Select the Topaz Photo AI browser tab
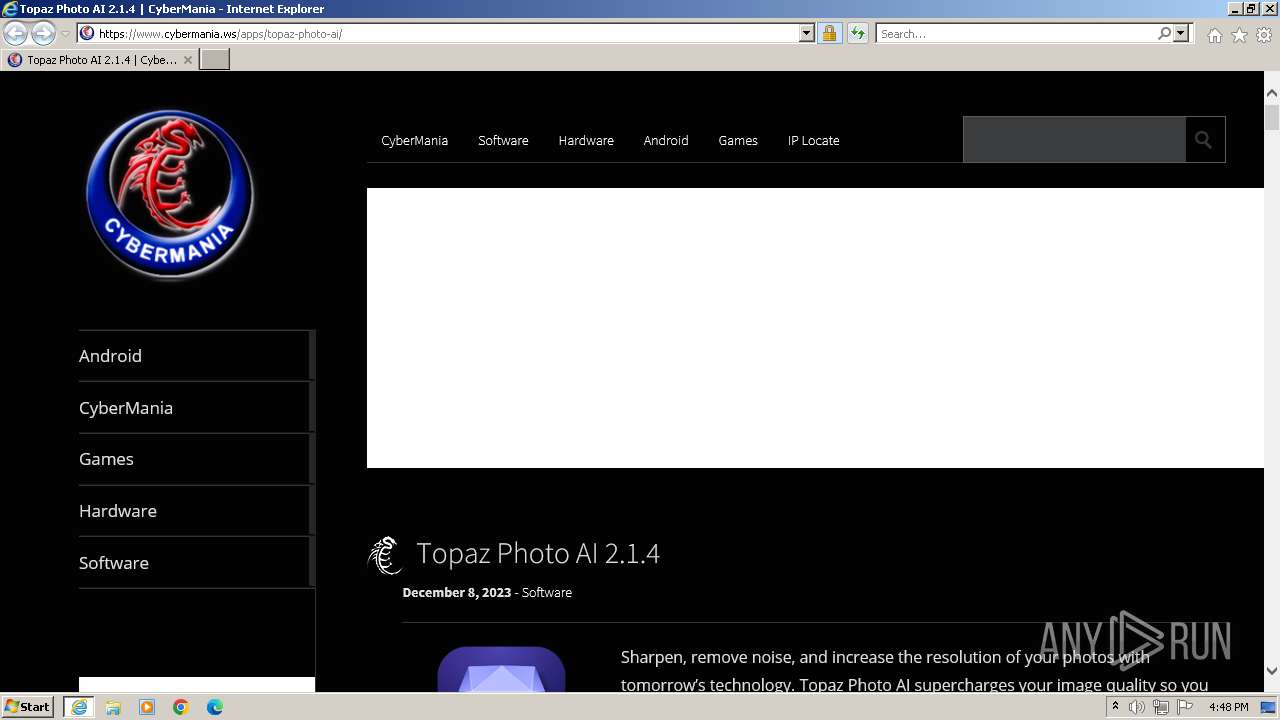The image size is (1280, 720). coord(100,60)
